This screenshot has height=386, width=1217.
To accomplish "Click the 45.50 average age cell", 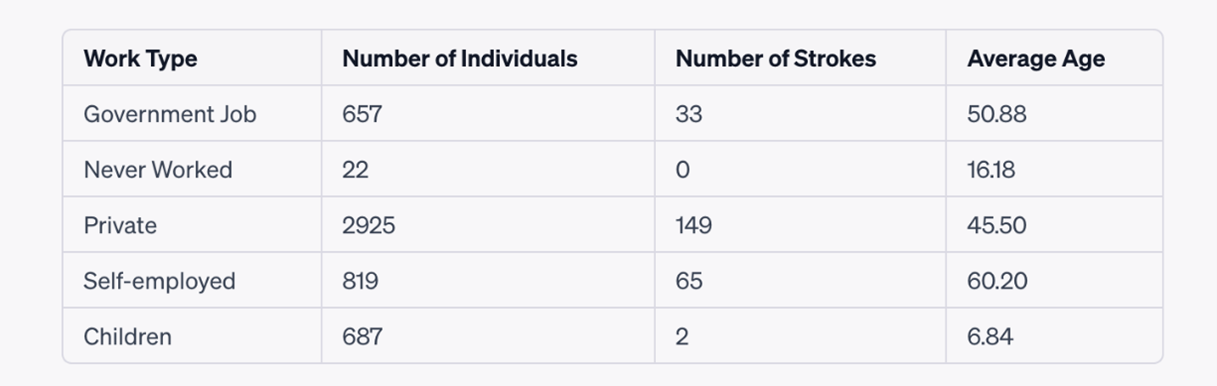I will [997, 225].
